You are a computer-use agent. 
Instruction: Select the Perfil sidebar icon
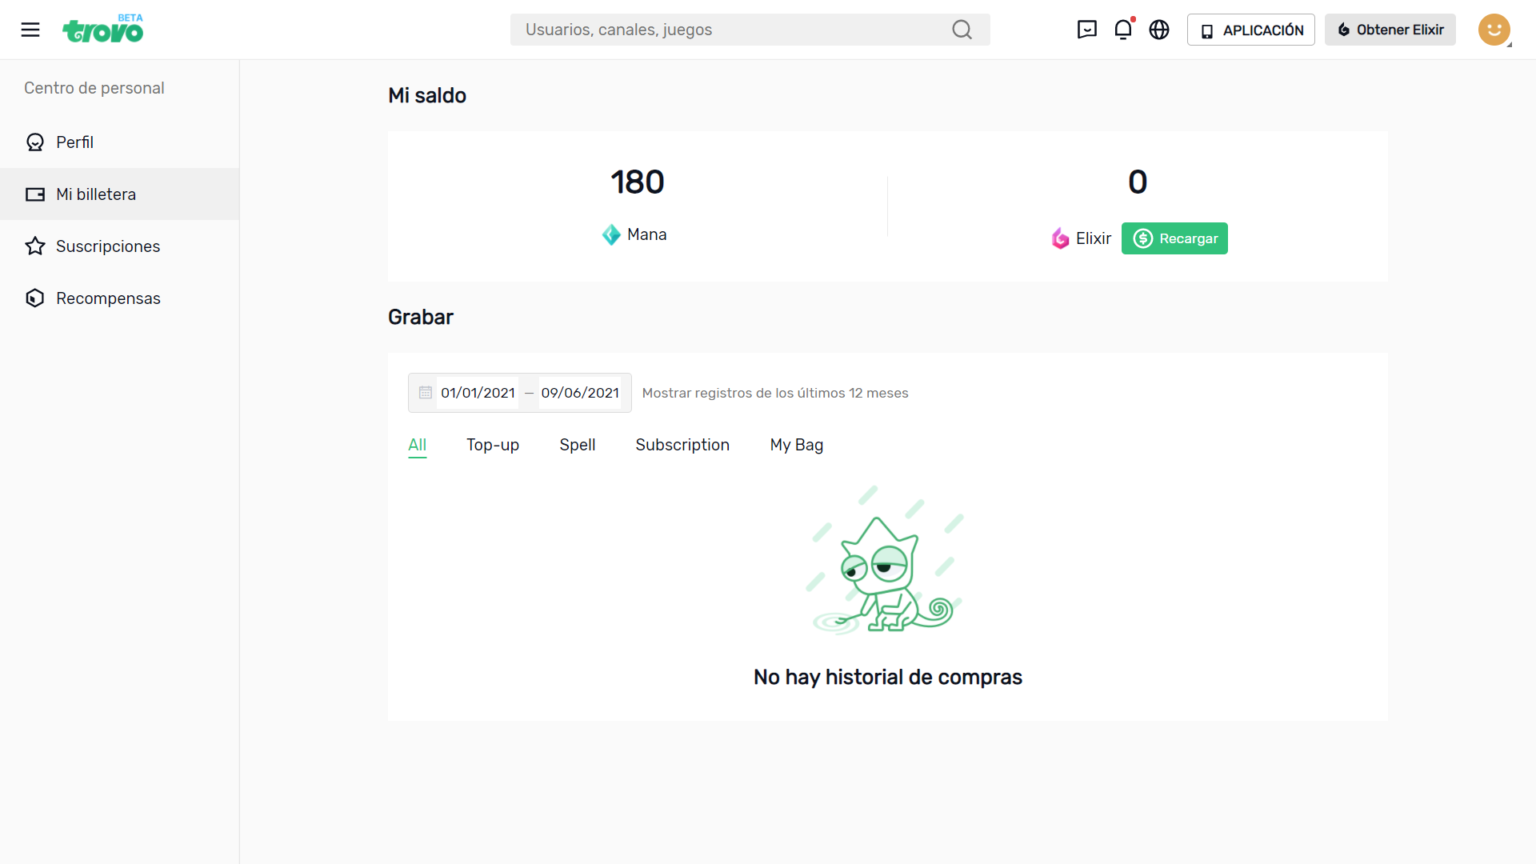coord(35,142)
